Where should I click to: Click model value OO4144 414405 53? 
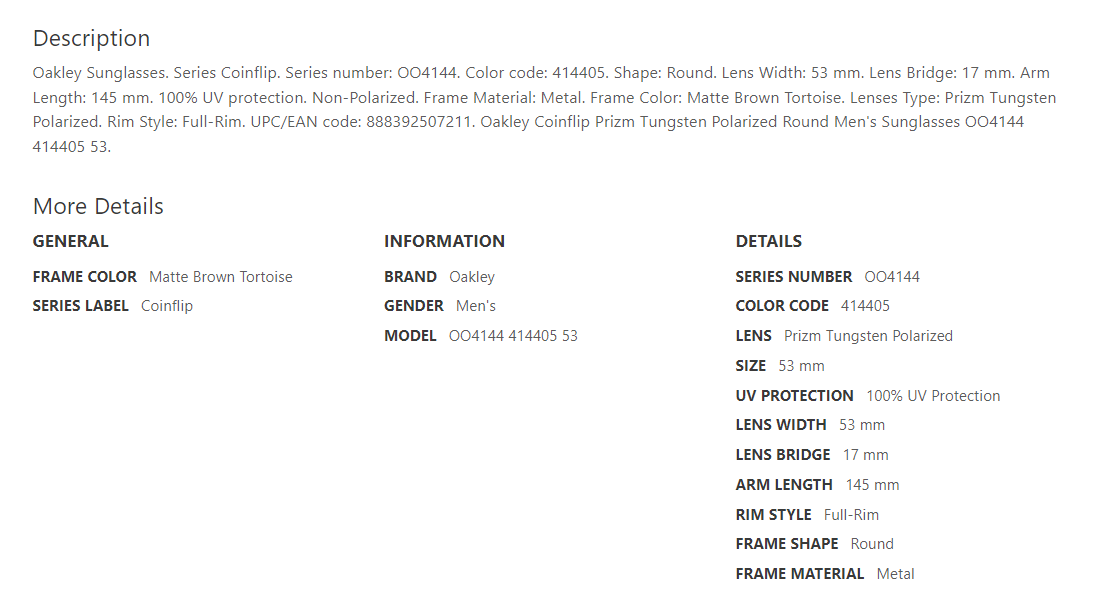click(513, 336)
